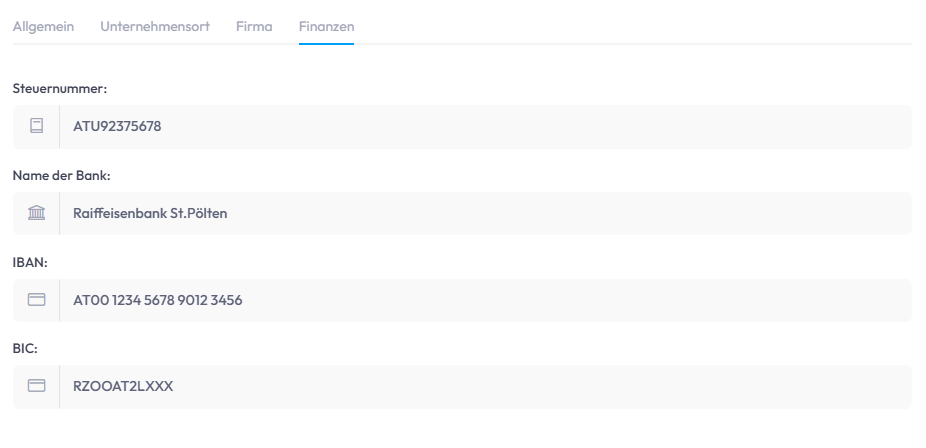Click the "Name der Bank:" label
Screen dimensions: 926x448
pyautogui.click(x=61, y=176)
